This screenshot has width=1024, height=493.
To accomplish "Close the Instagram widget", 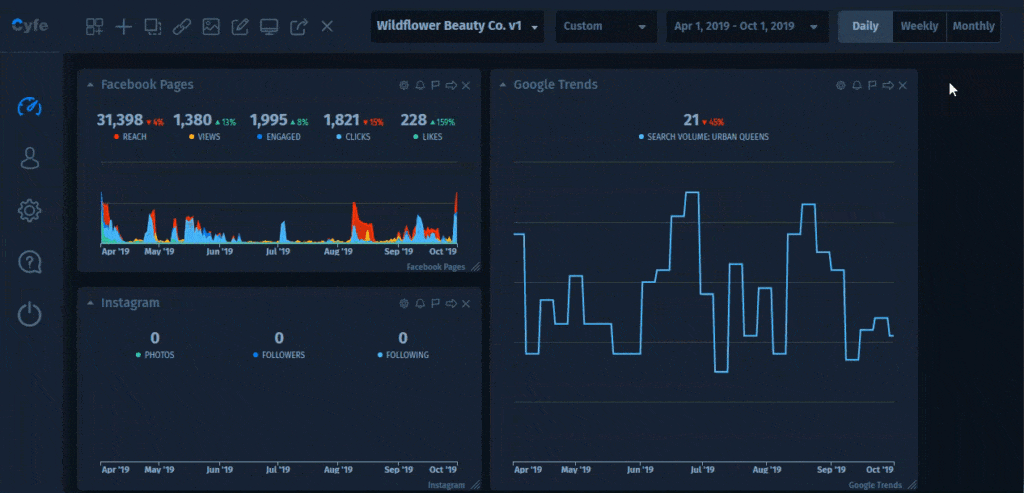I will coord(466,304).
